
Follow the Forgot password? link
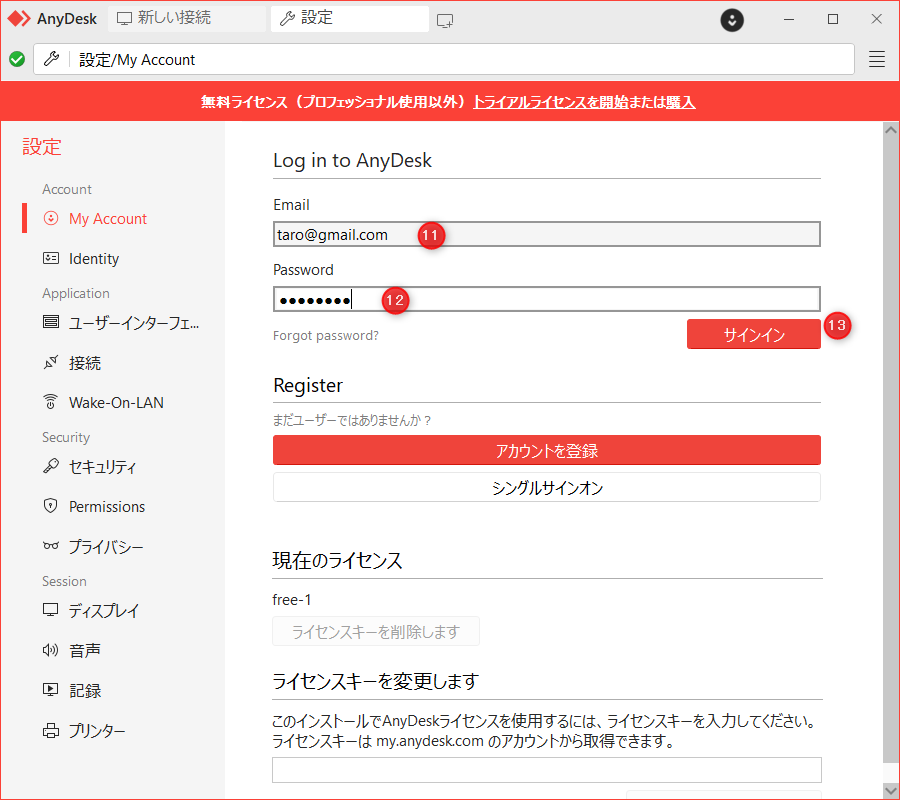[x=325, y=335]
